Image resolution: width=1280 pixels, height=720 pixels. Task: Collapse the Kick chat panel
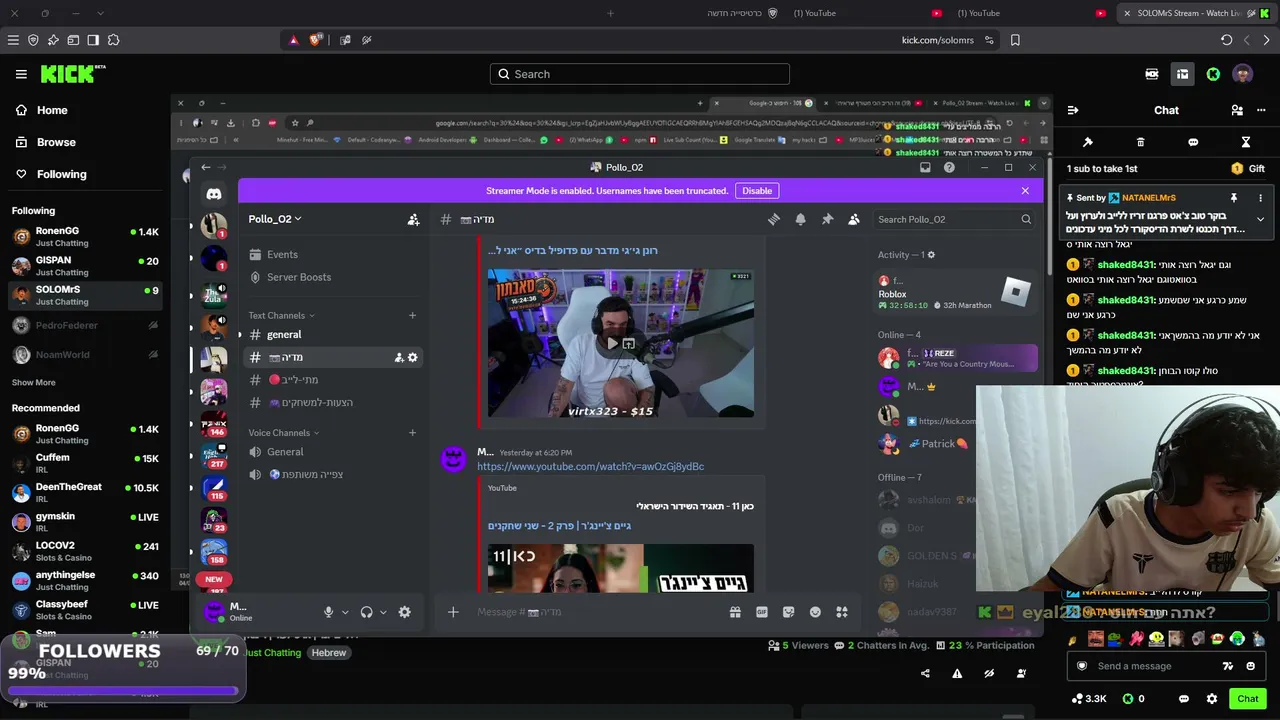tap(1072, 110)
